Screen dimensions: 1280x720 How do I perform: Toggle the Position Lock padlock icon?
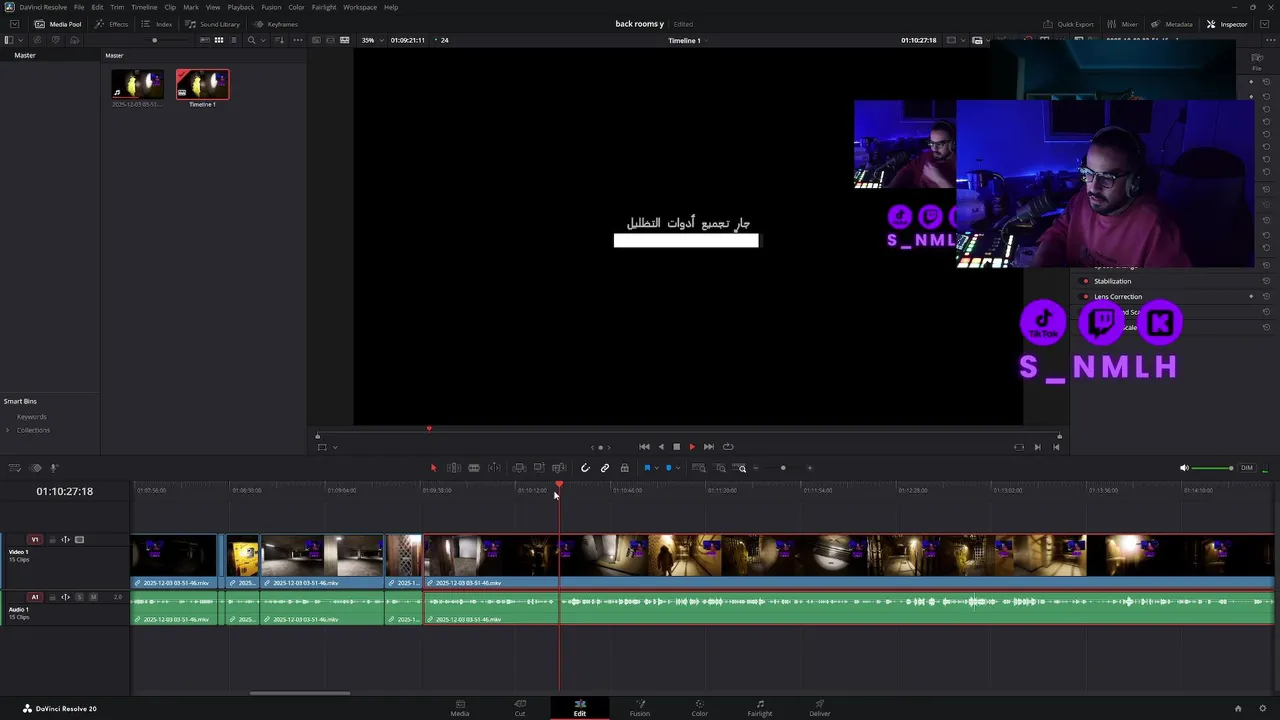click(624, 468)
